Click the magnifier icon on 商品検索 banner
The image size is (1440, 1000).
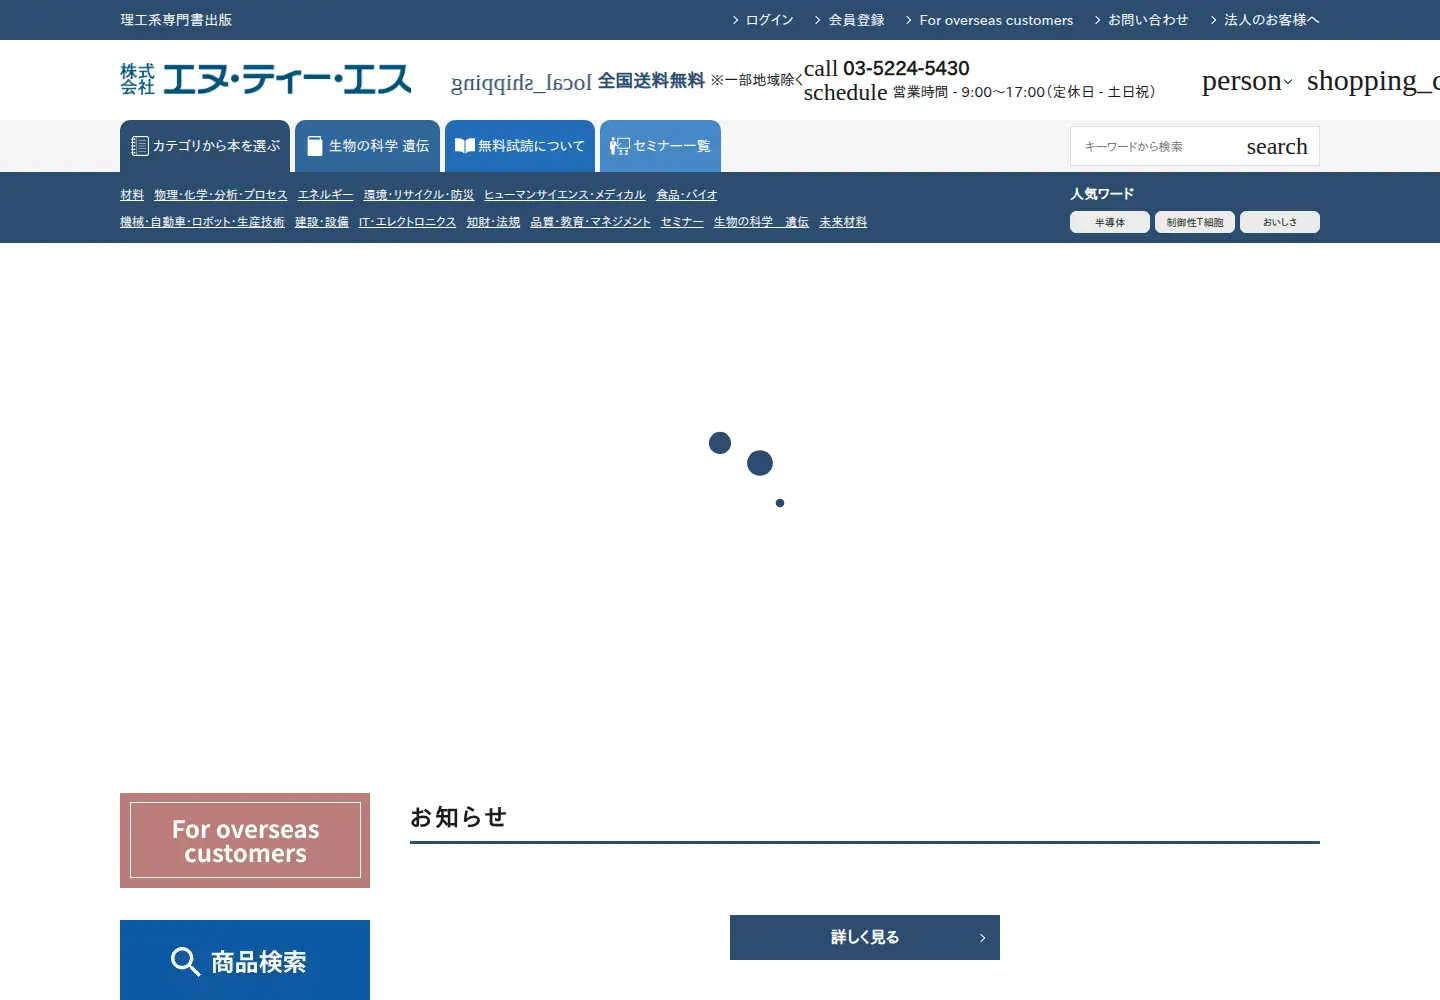click(x=185, y=961)
